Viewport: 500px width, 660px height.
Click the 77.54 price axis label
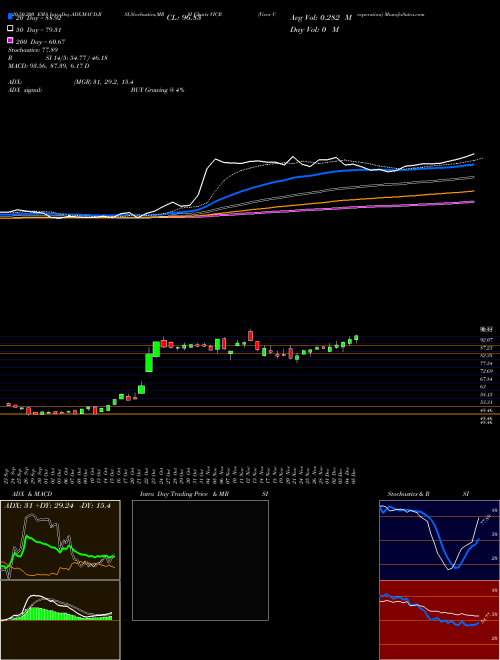click(x=487, y=363)
